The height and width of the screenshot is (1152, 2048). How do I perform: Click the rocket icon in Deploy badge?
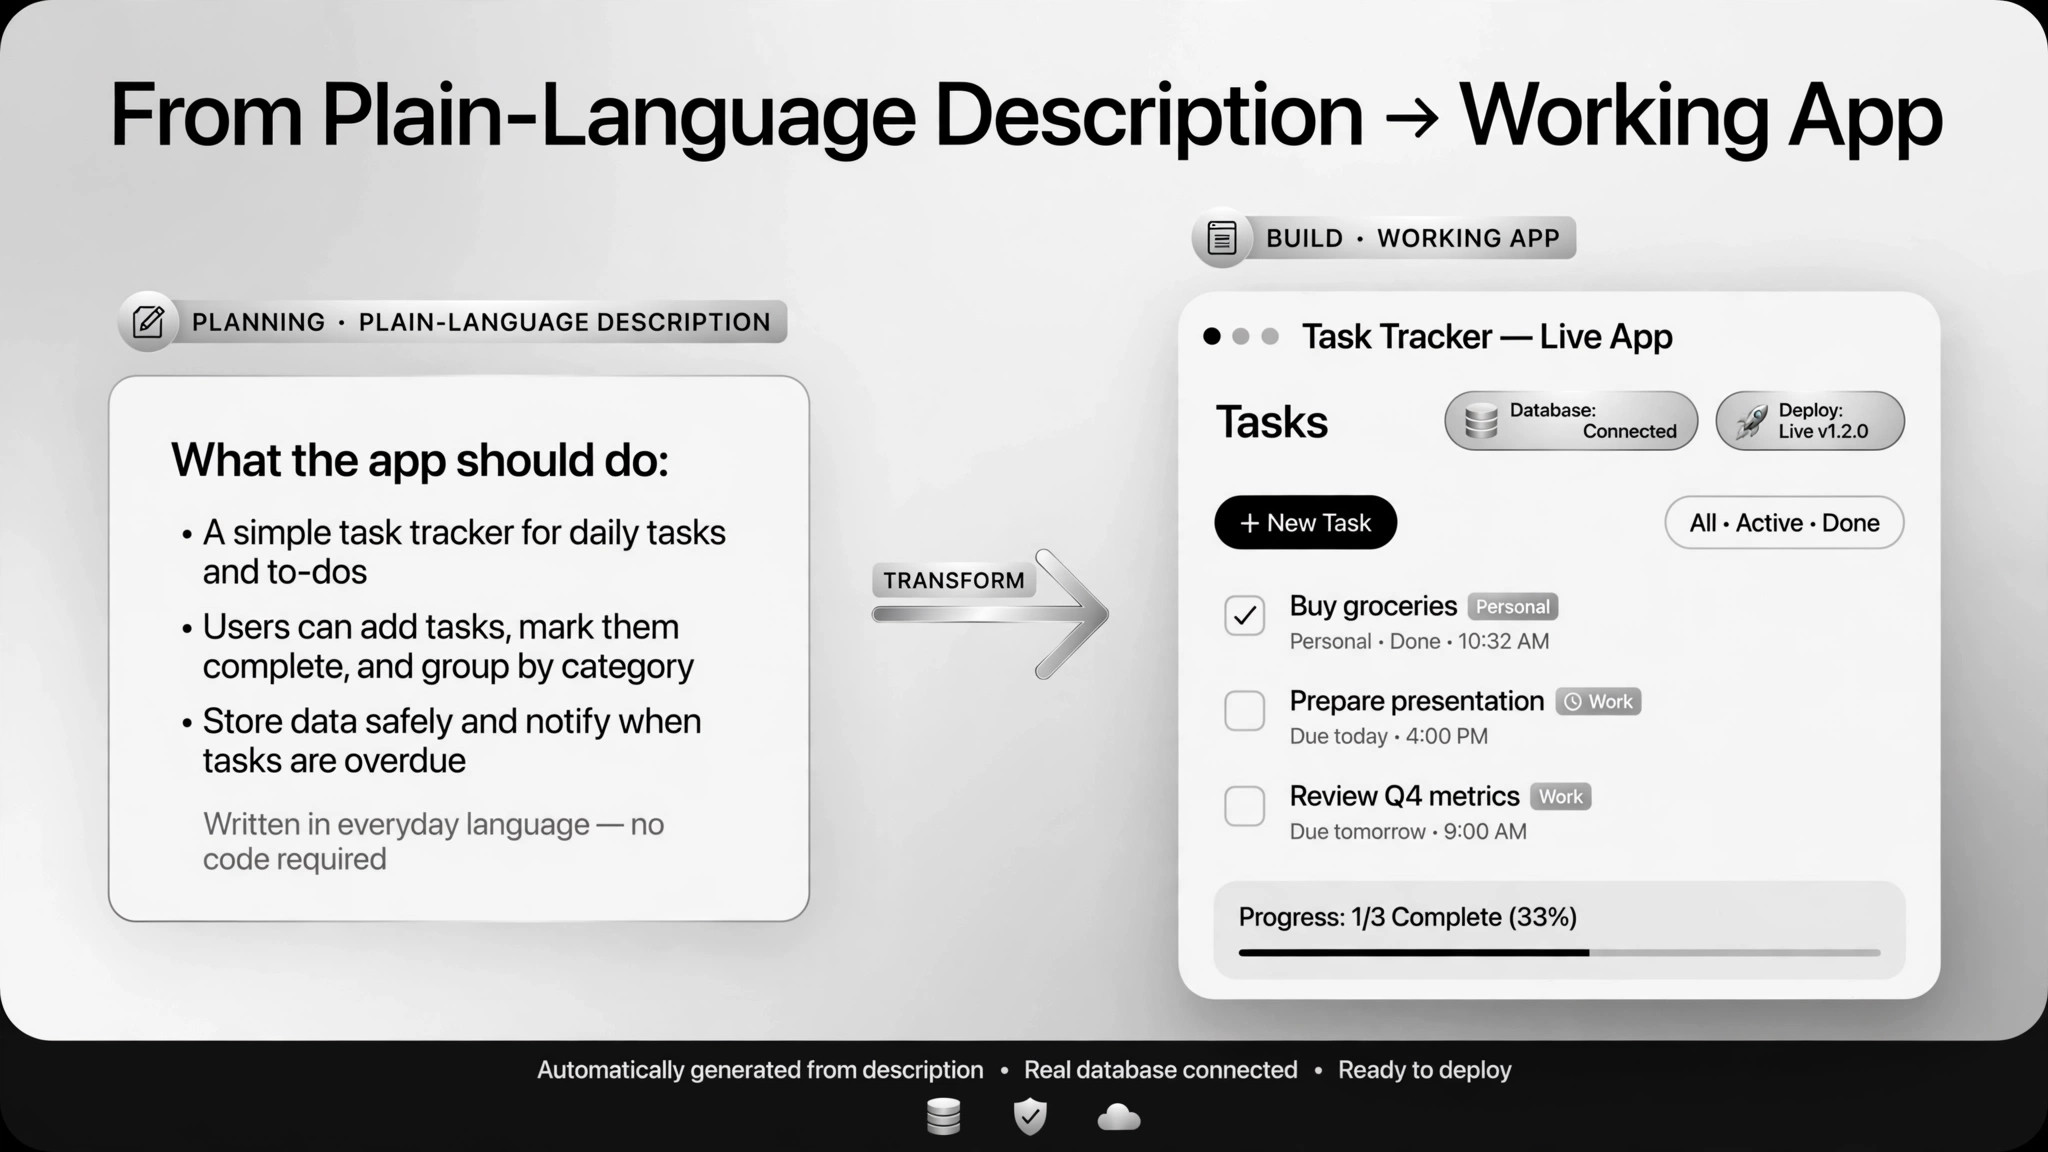pyautogui.click(x=1751, y=421)
